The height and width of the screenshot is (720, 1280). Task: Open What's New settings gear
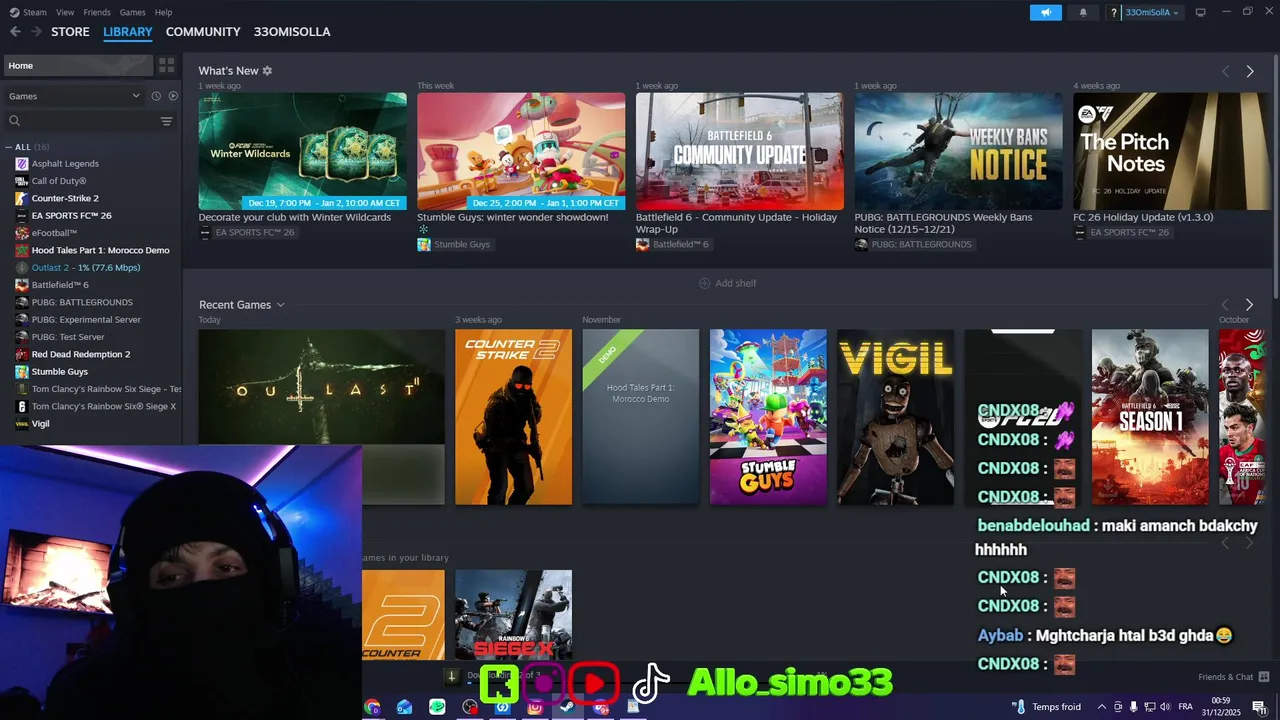(267, 71)
